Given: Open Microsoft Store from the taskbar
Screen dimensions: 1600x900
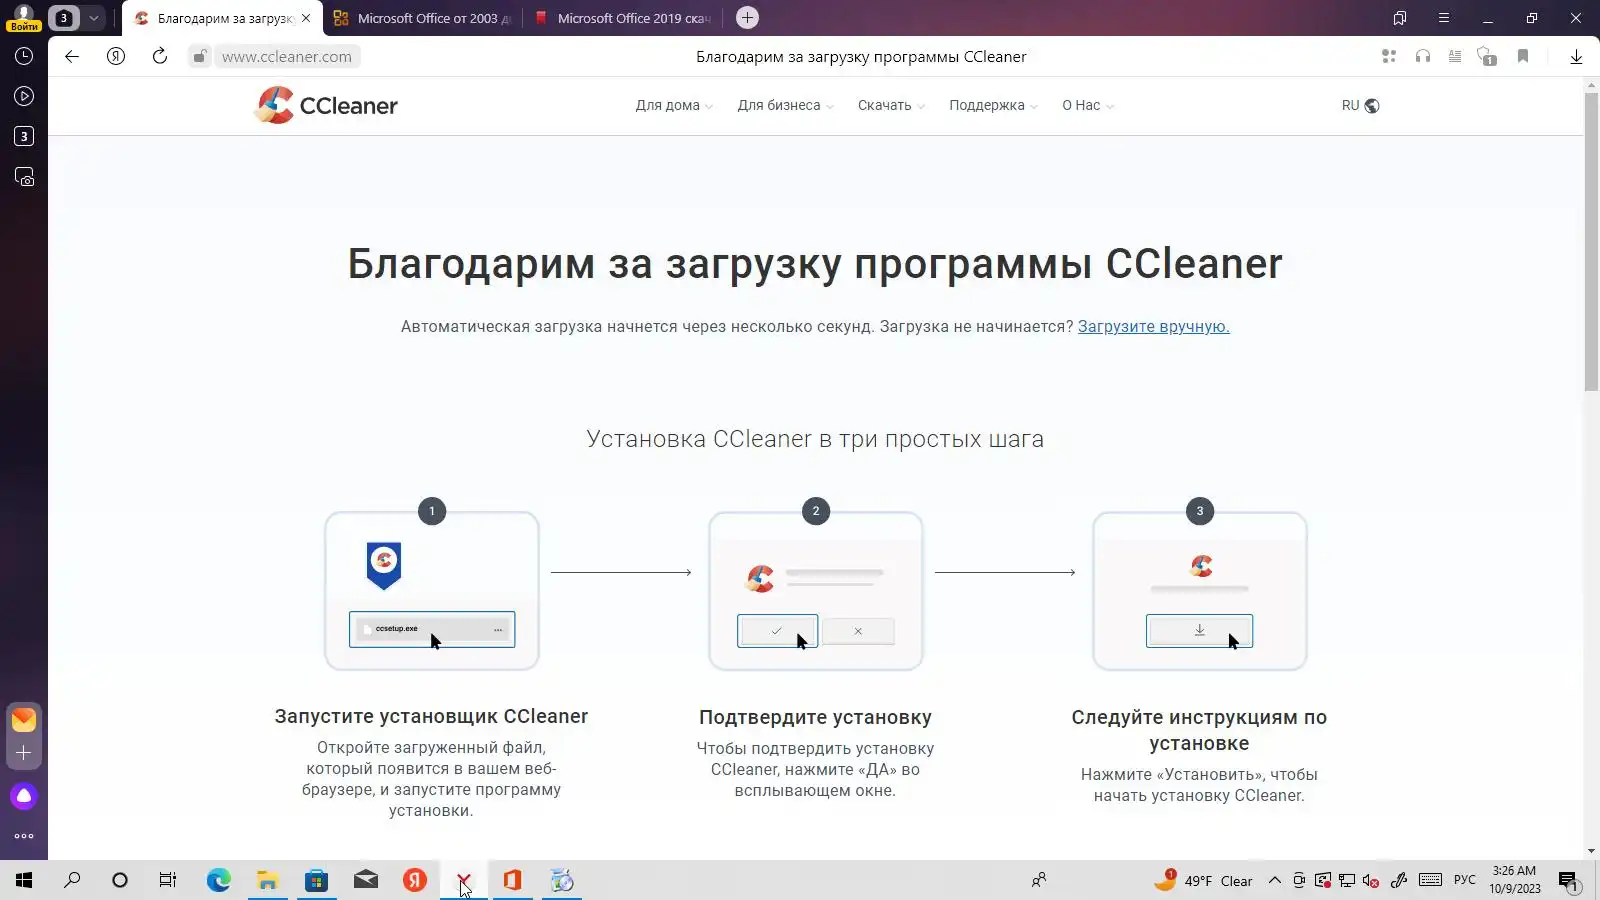Looking at the screenshot, I should pos(316,880).
